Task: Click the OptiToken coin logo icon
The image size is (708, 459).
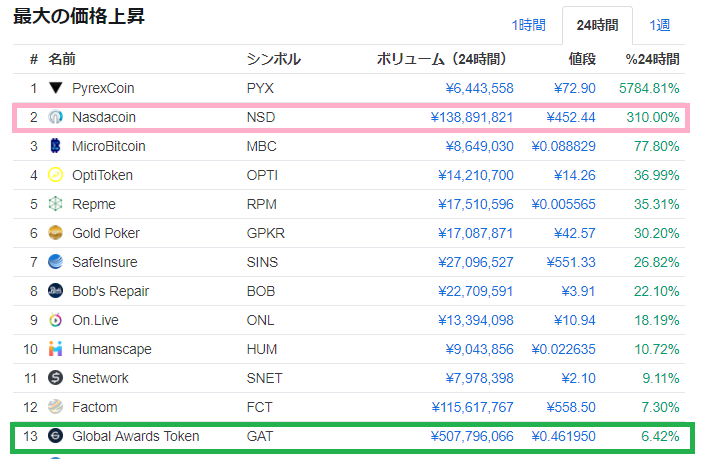Action: pos(56,175)
